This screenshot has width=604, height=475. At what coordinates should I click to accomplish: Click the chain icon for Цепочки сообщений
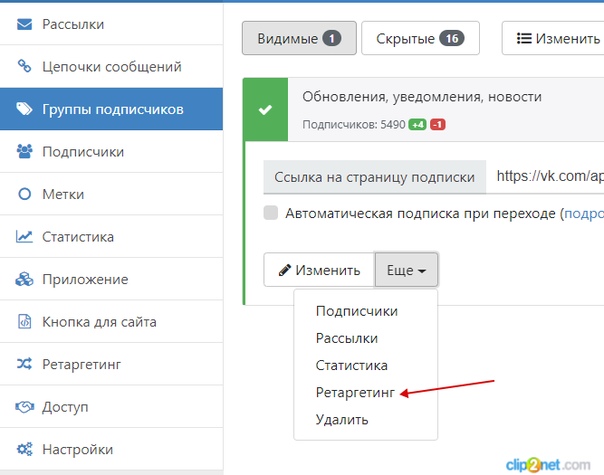[24, 67]
